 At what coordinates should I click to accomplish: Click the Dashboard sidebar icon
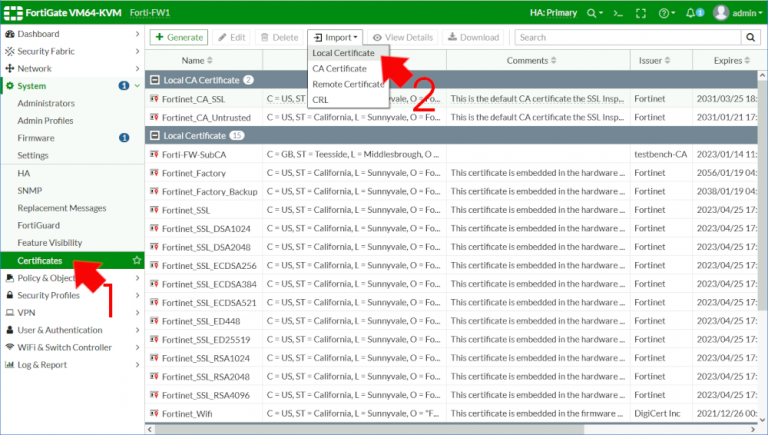[x=9, y=34]
